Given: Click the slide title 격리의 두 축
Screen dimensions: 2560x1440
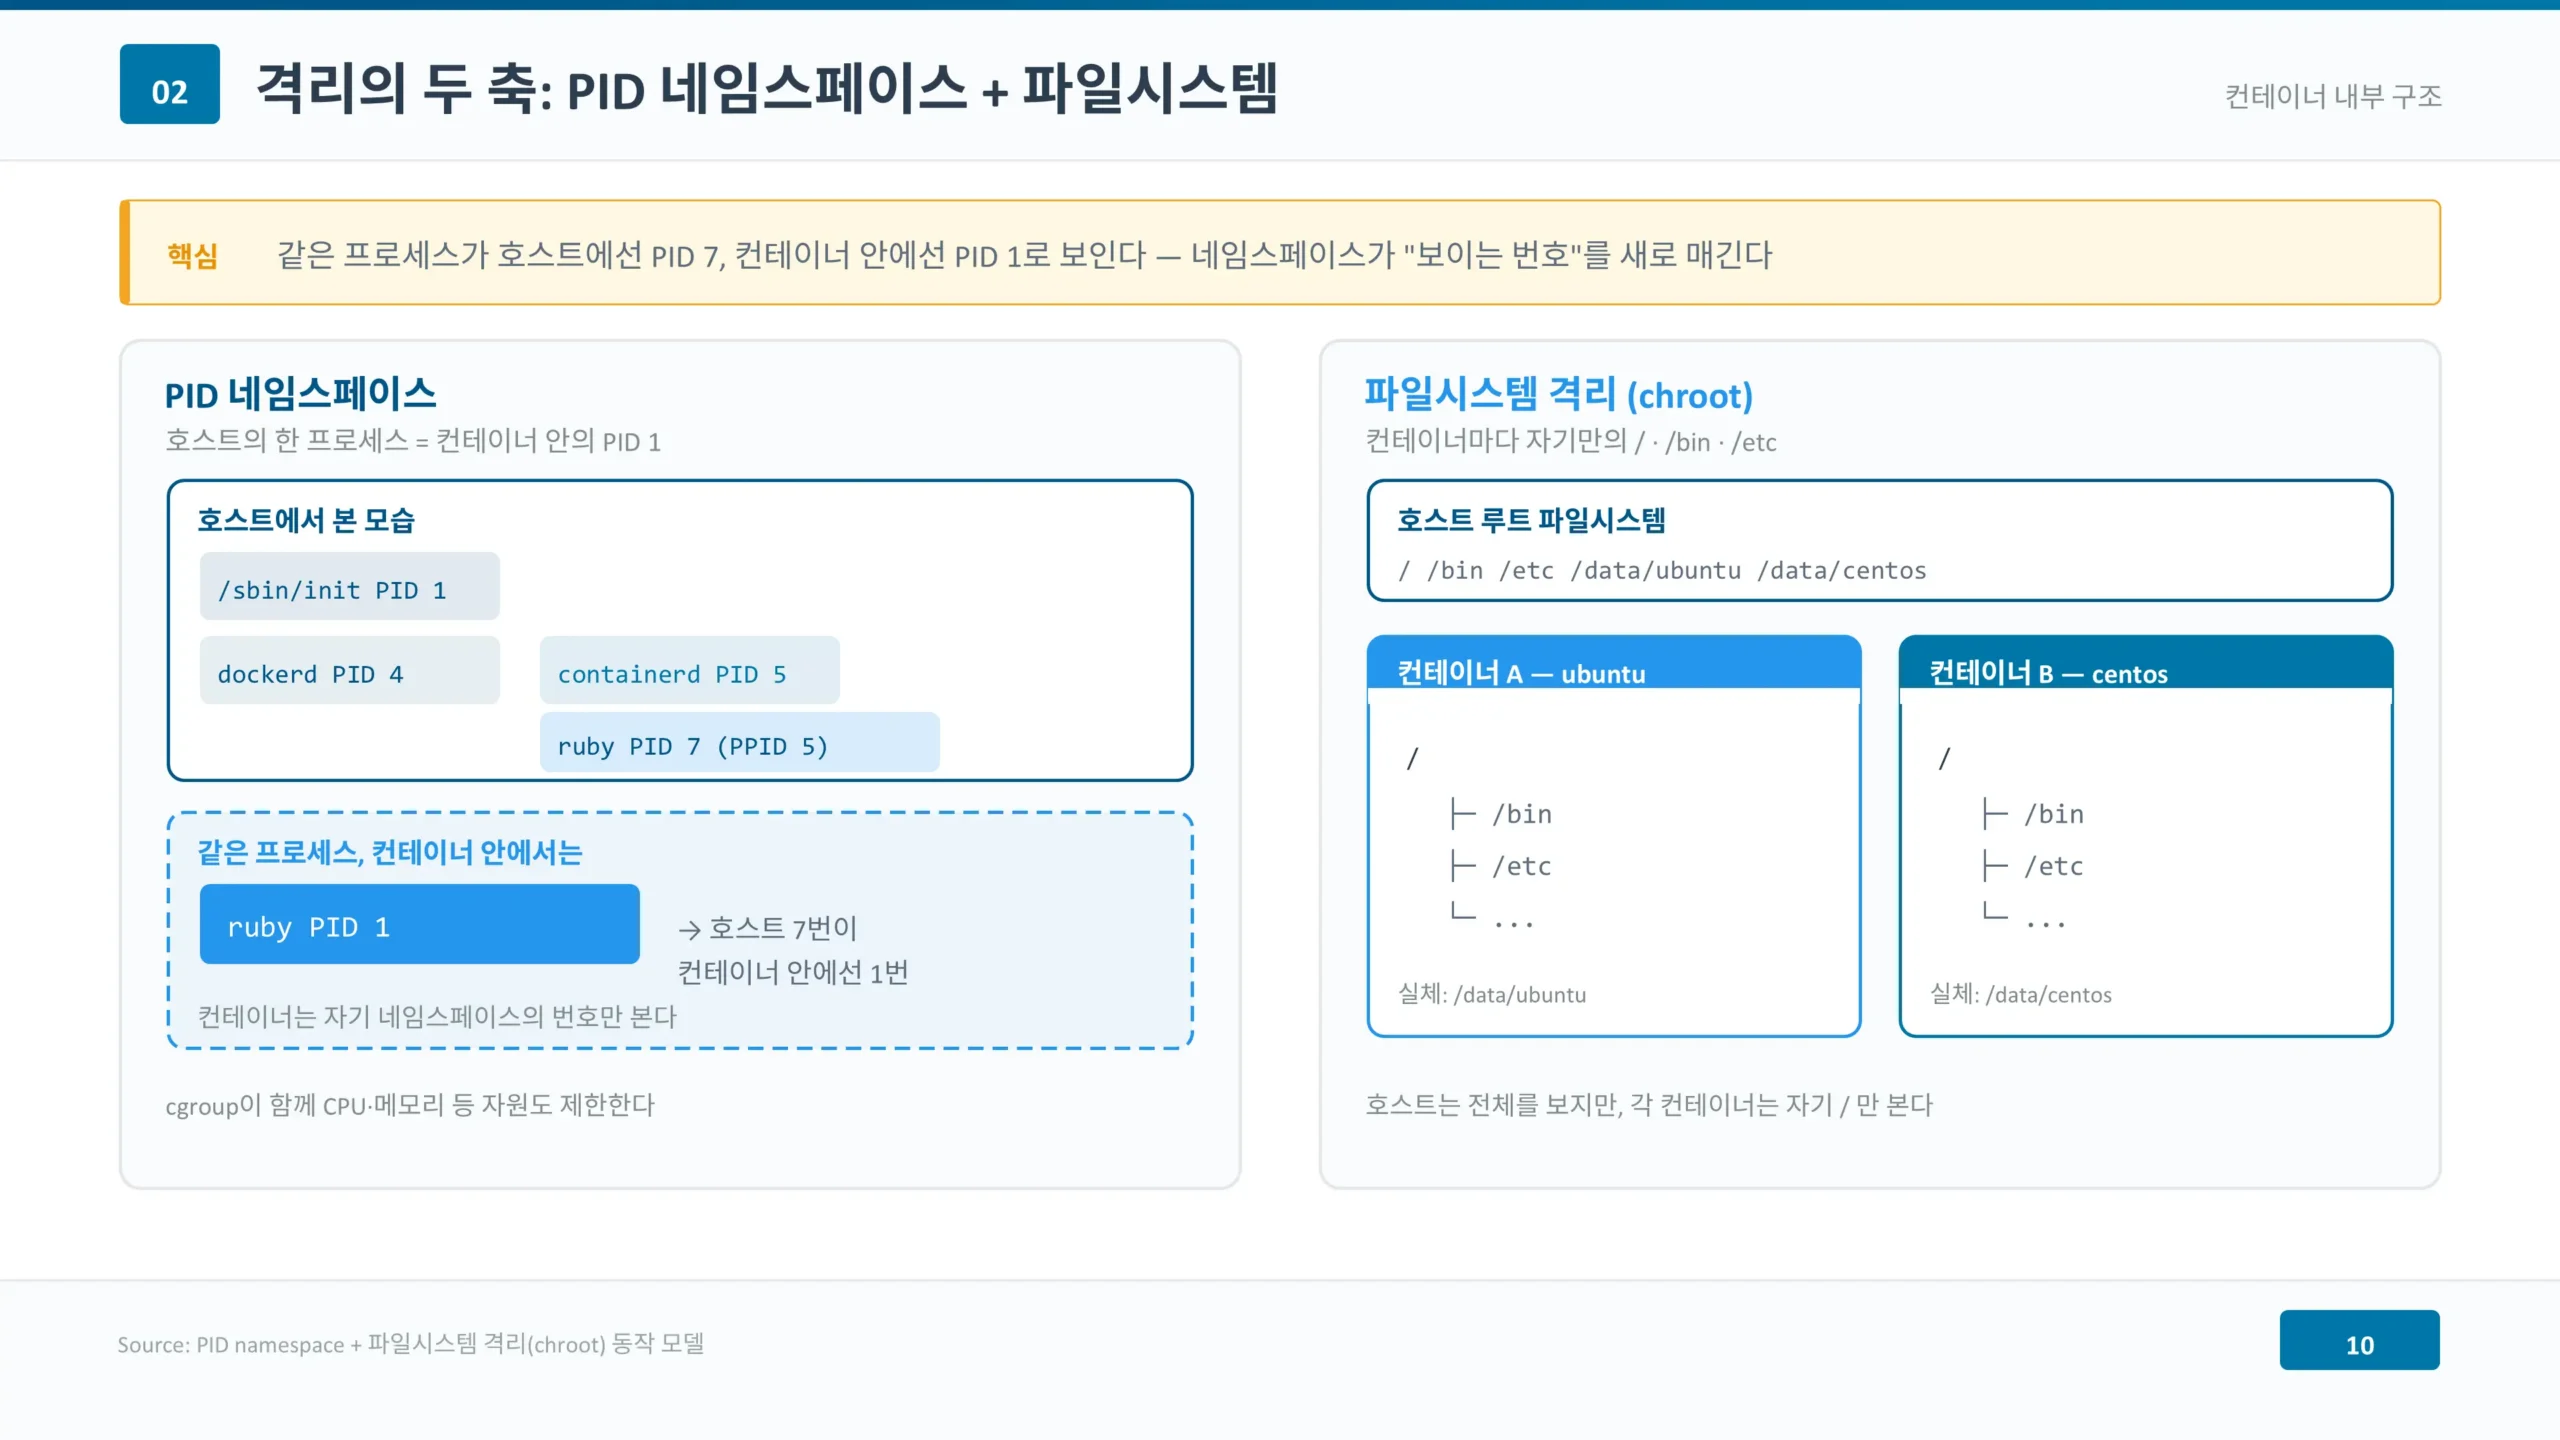Looking at the screenshot, I should (x=767, y=88).
